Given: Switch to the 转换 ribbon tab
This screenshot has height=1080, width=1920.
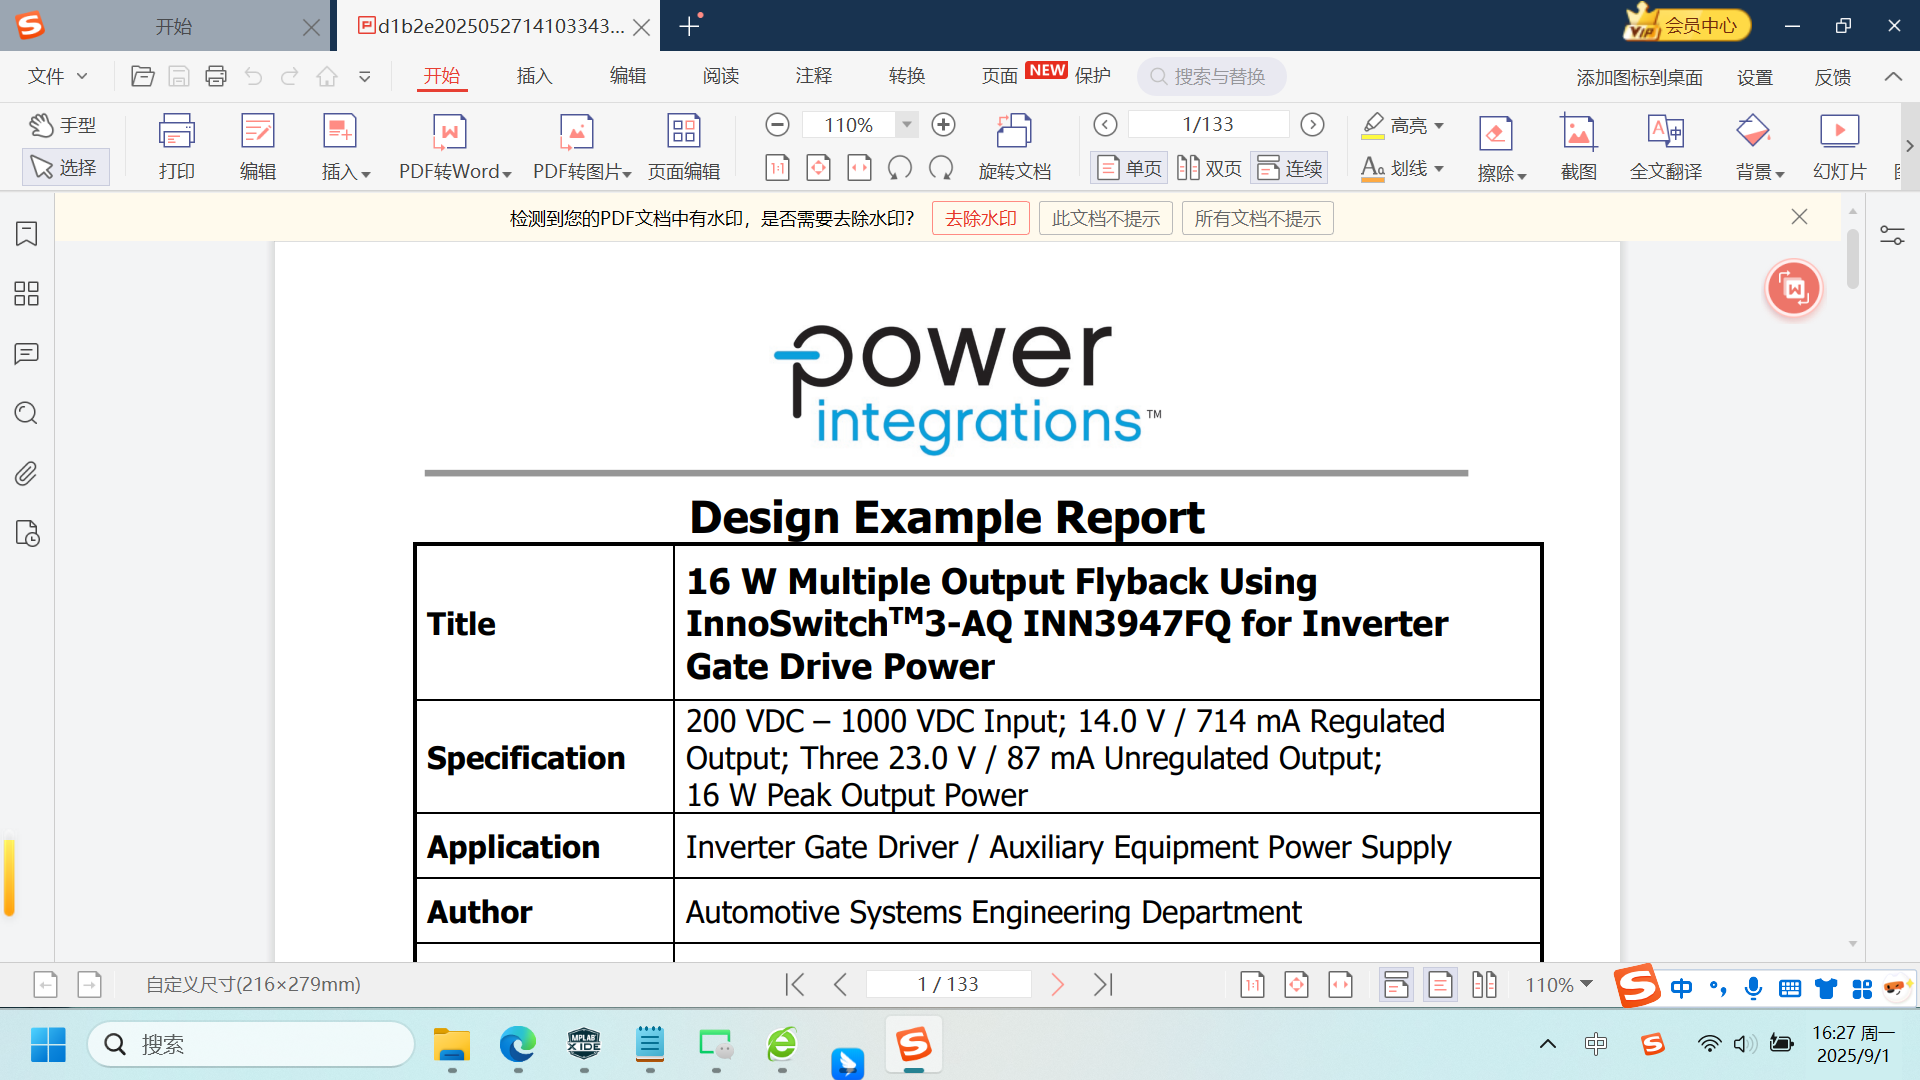Looking at the screenshot, I should [x=906, y=76].
